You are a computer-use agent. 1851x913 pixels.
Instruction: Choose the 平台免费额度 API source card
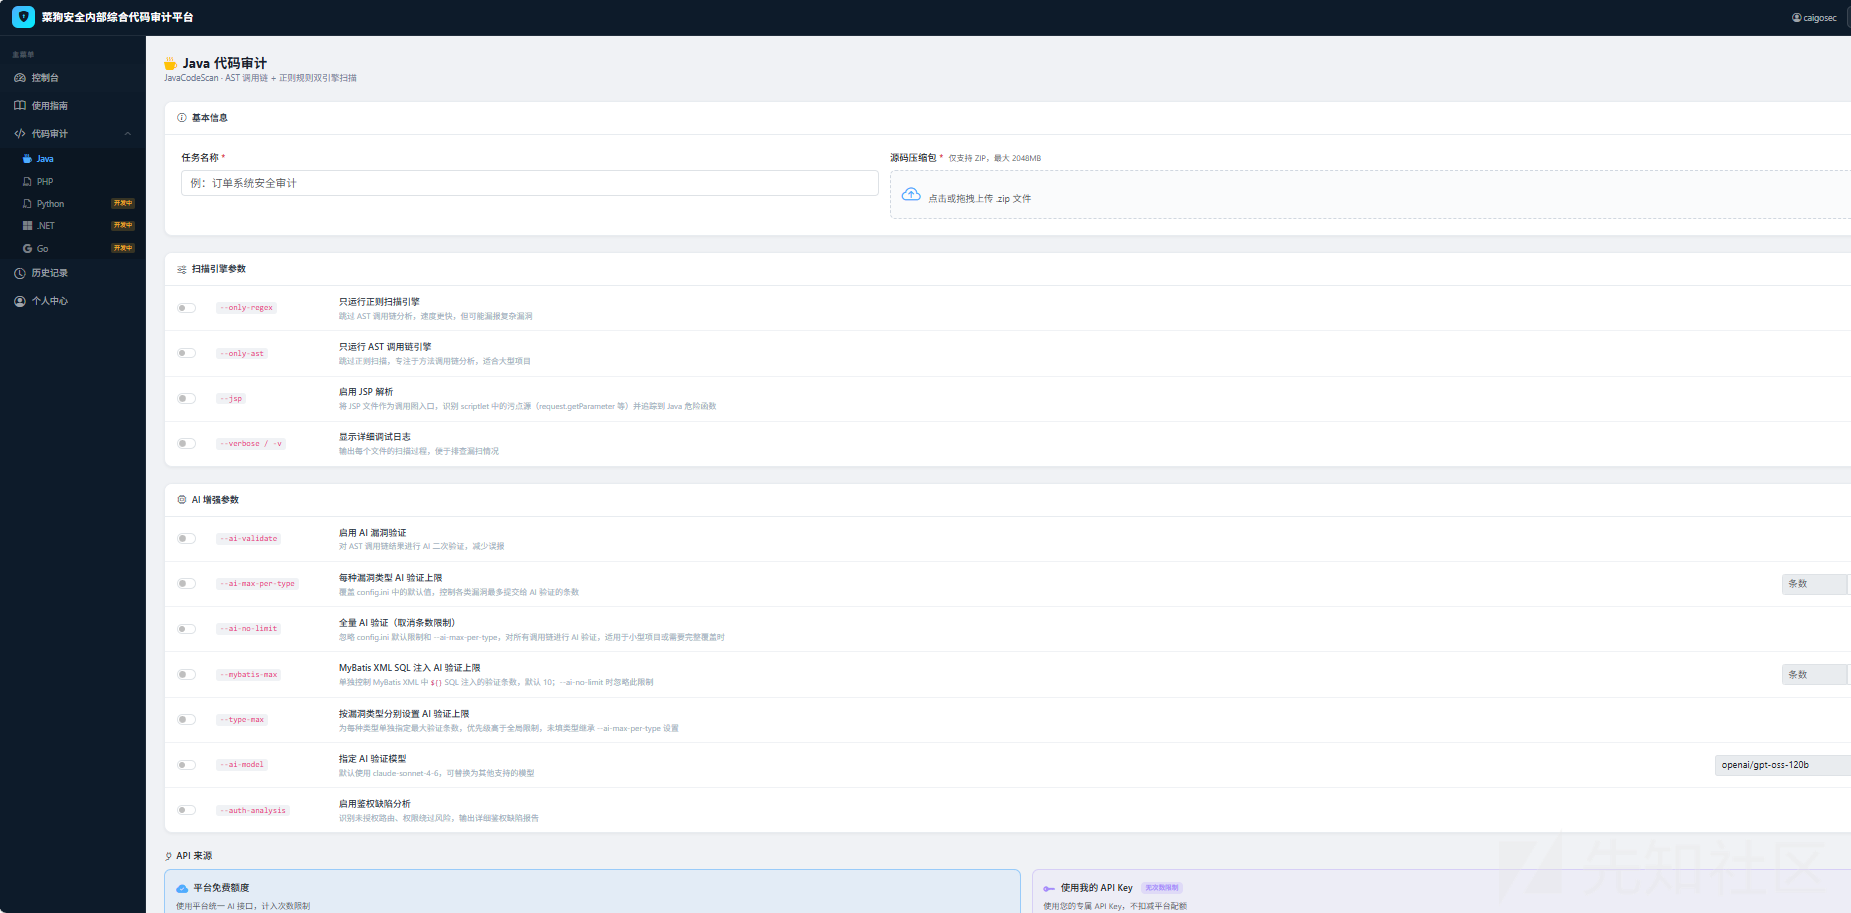coord(592,891)
